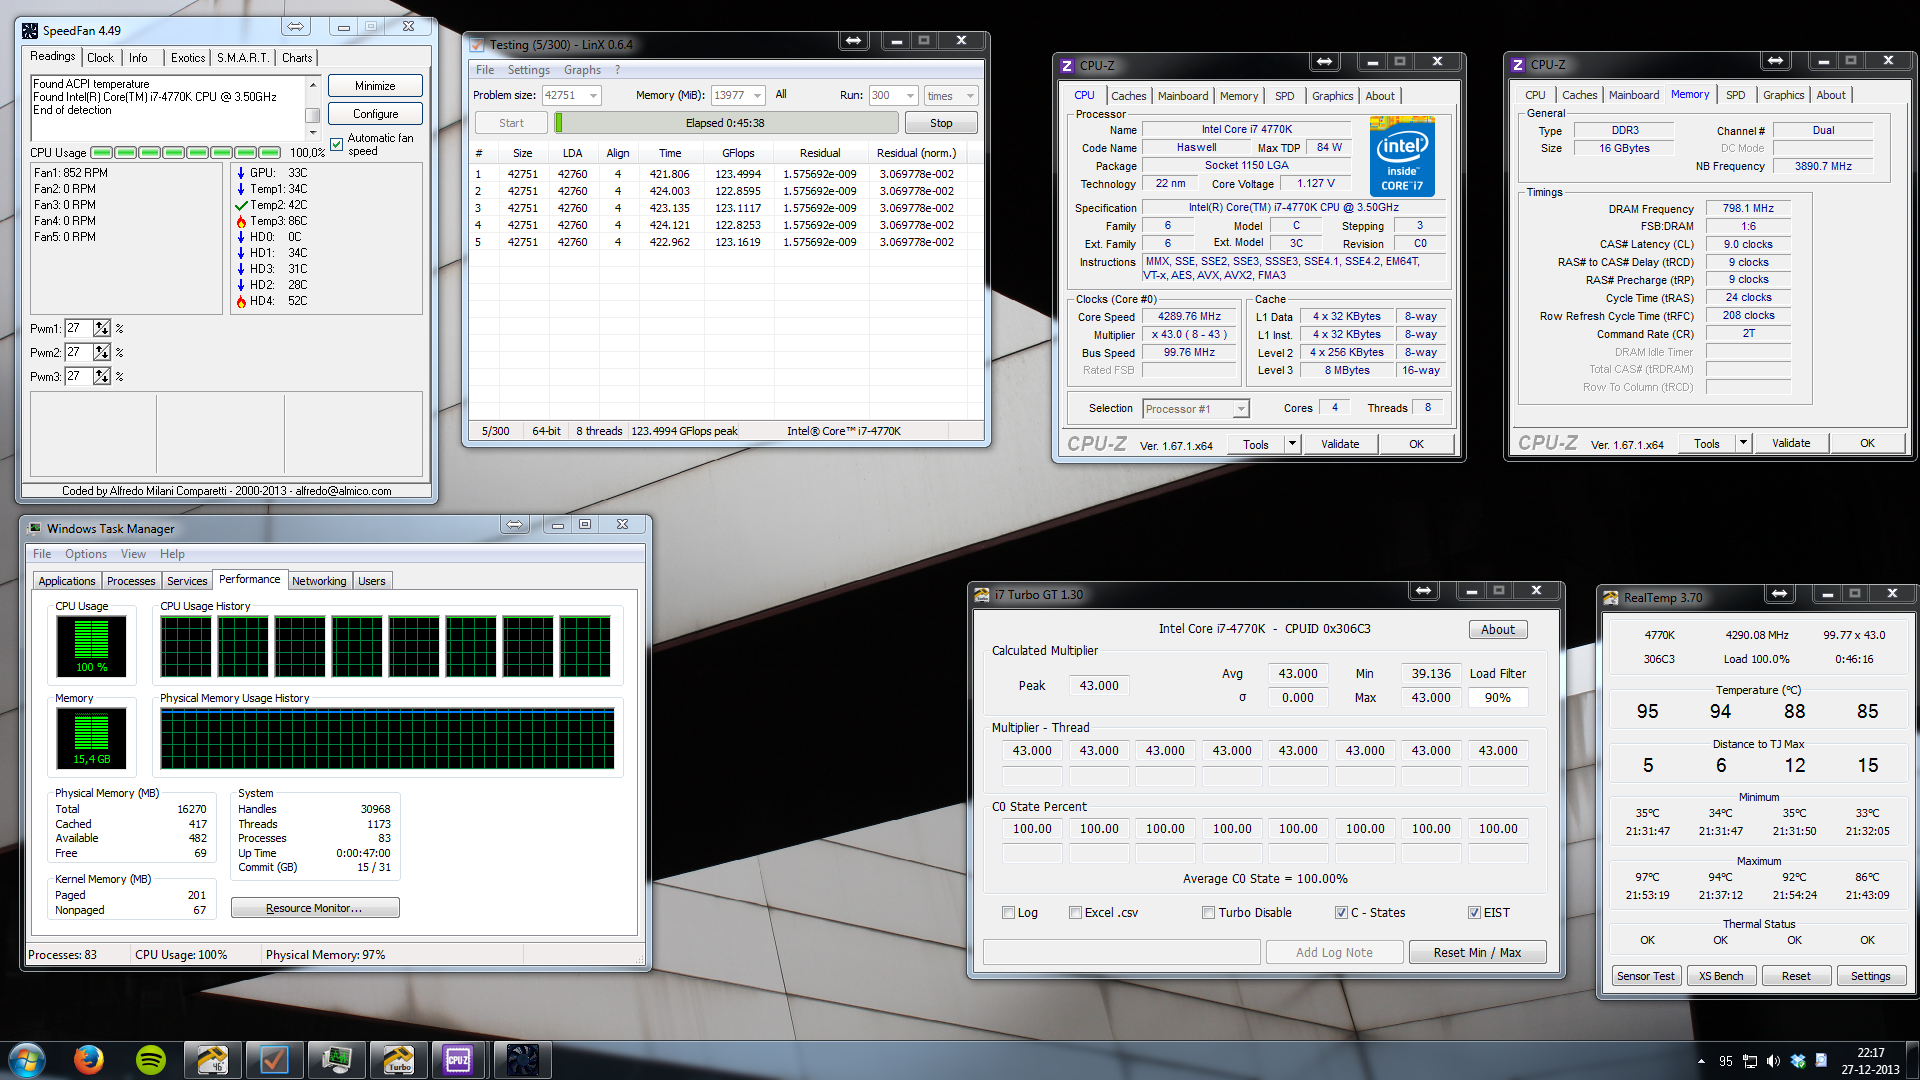Click the SpeedFan detection log scrollbar
1920x1080 pixels.
click(x=313, y=109)
